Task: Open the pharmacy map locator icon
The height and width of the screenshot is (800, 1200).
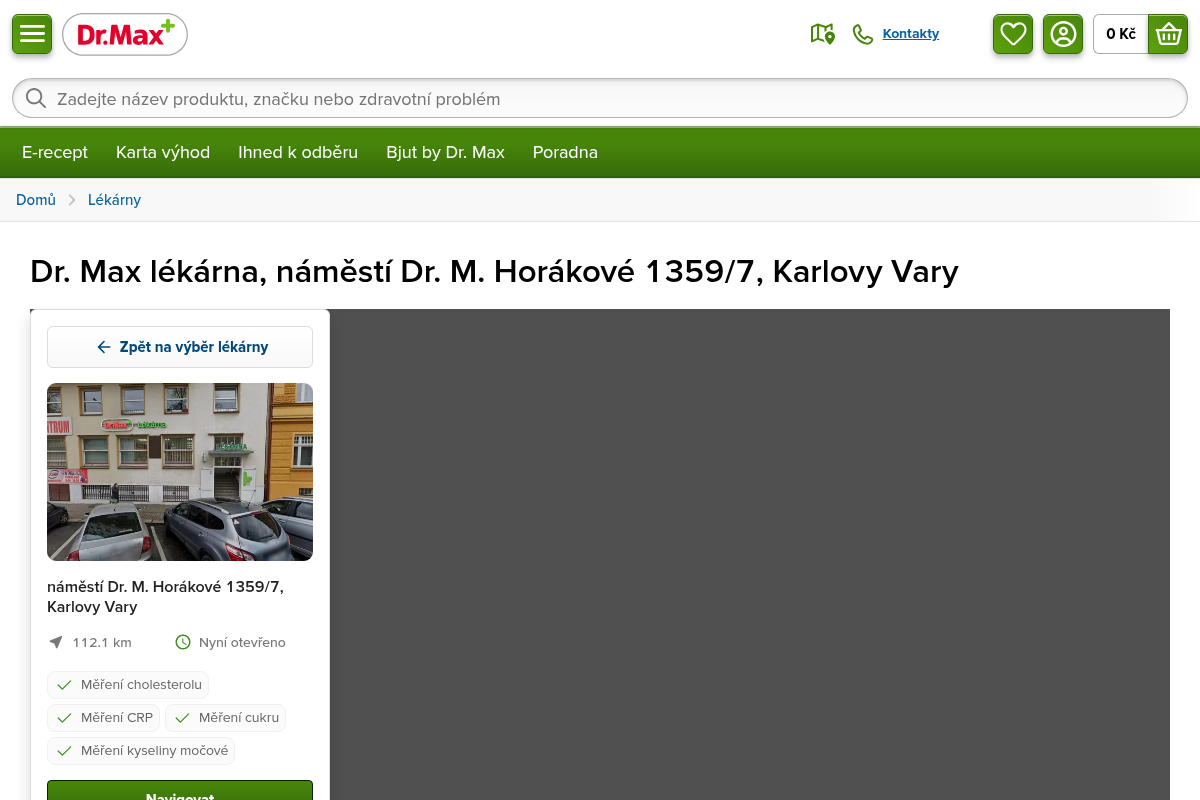Action: click(x=822, y=34)
